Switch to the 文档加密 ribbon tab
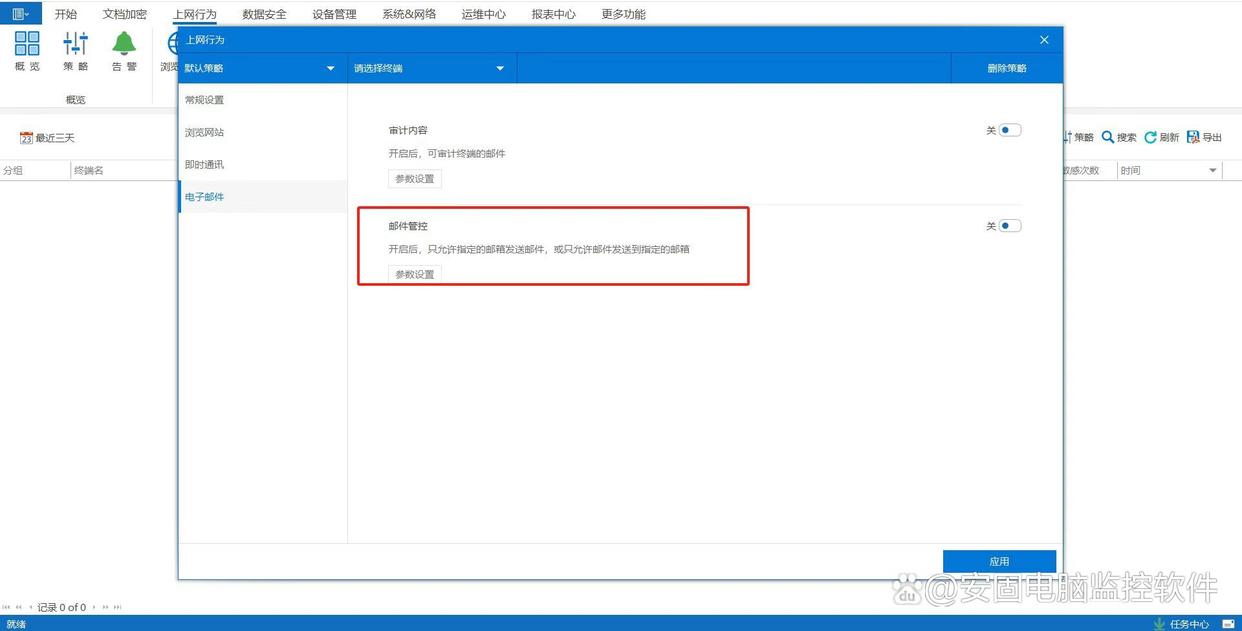 (125, 14)
